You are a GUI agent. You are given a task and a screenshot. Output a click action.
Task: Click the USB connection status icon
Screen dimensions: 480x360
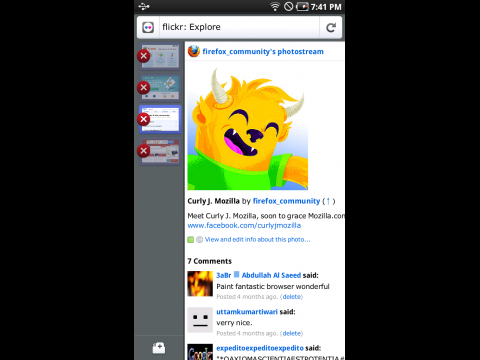pos(144,6)
